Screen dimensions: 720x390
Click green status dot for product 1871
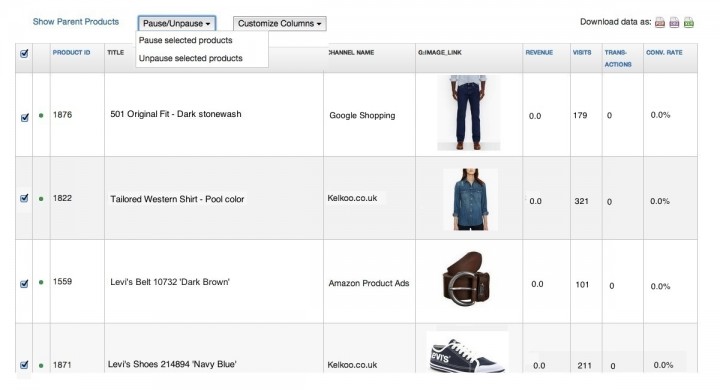tap(41, 366)
